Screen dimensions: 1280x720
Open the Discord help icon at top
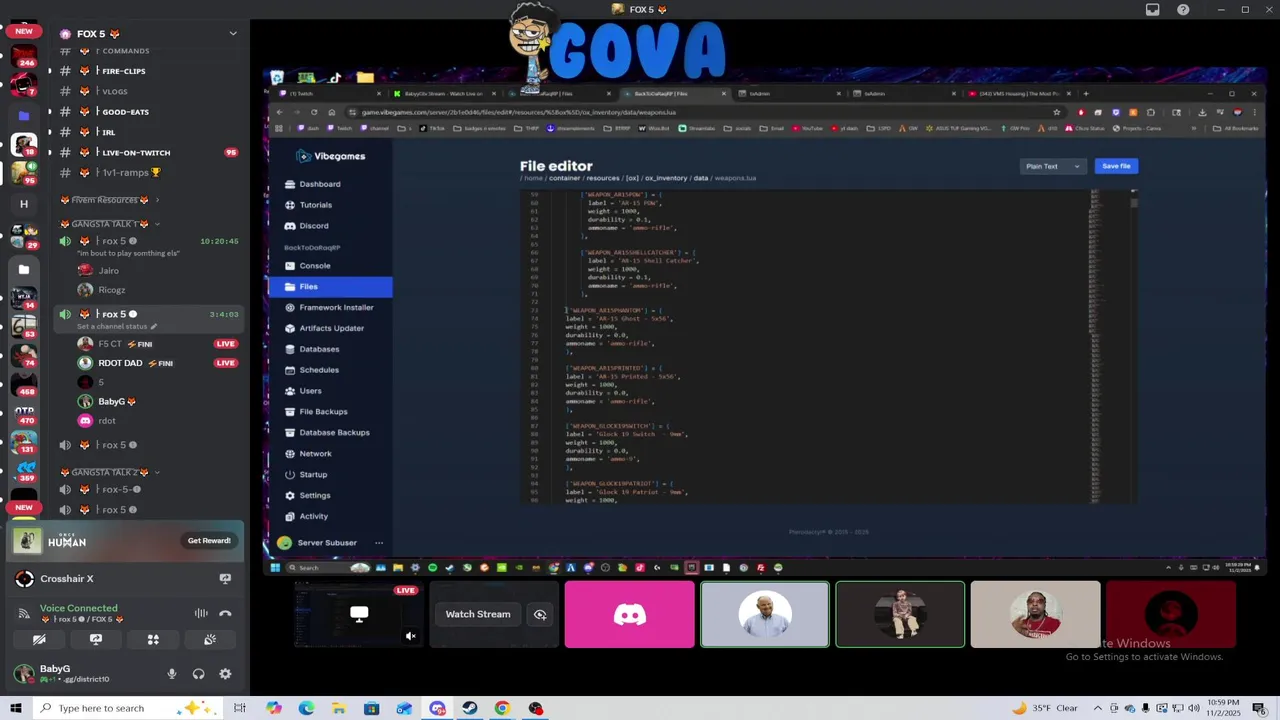click(x=1183, y=9)
